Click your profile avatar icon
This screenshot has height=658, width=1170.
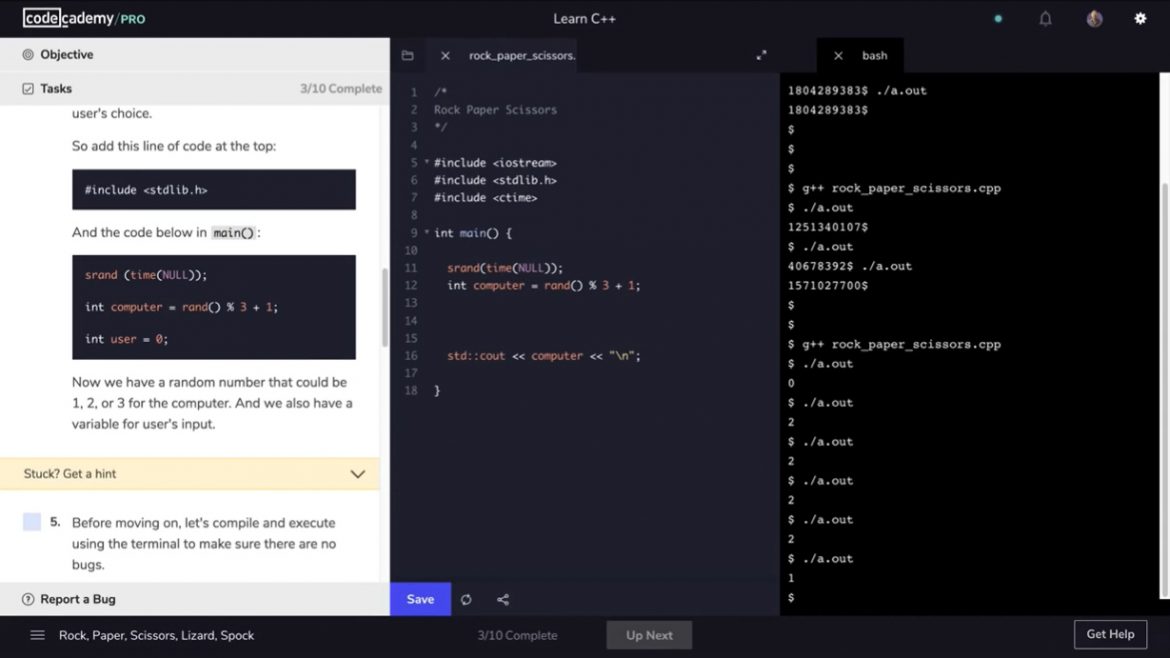[x=1093, y=17]
